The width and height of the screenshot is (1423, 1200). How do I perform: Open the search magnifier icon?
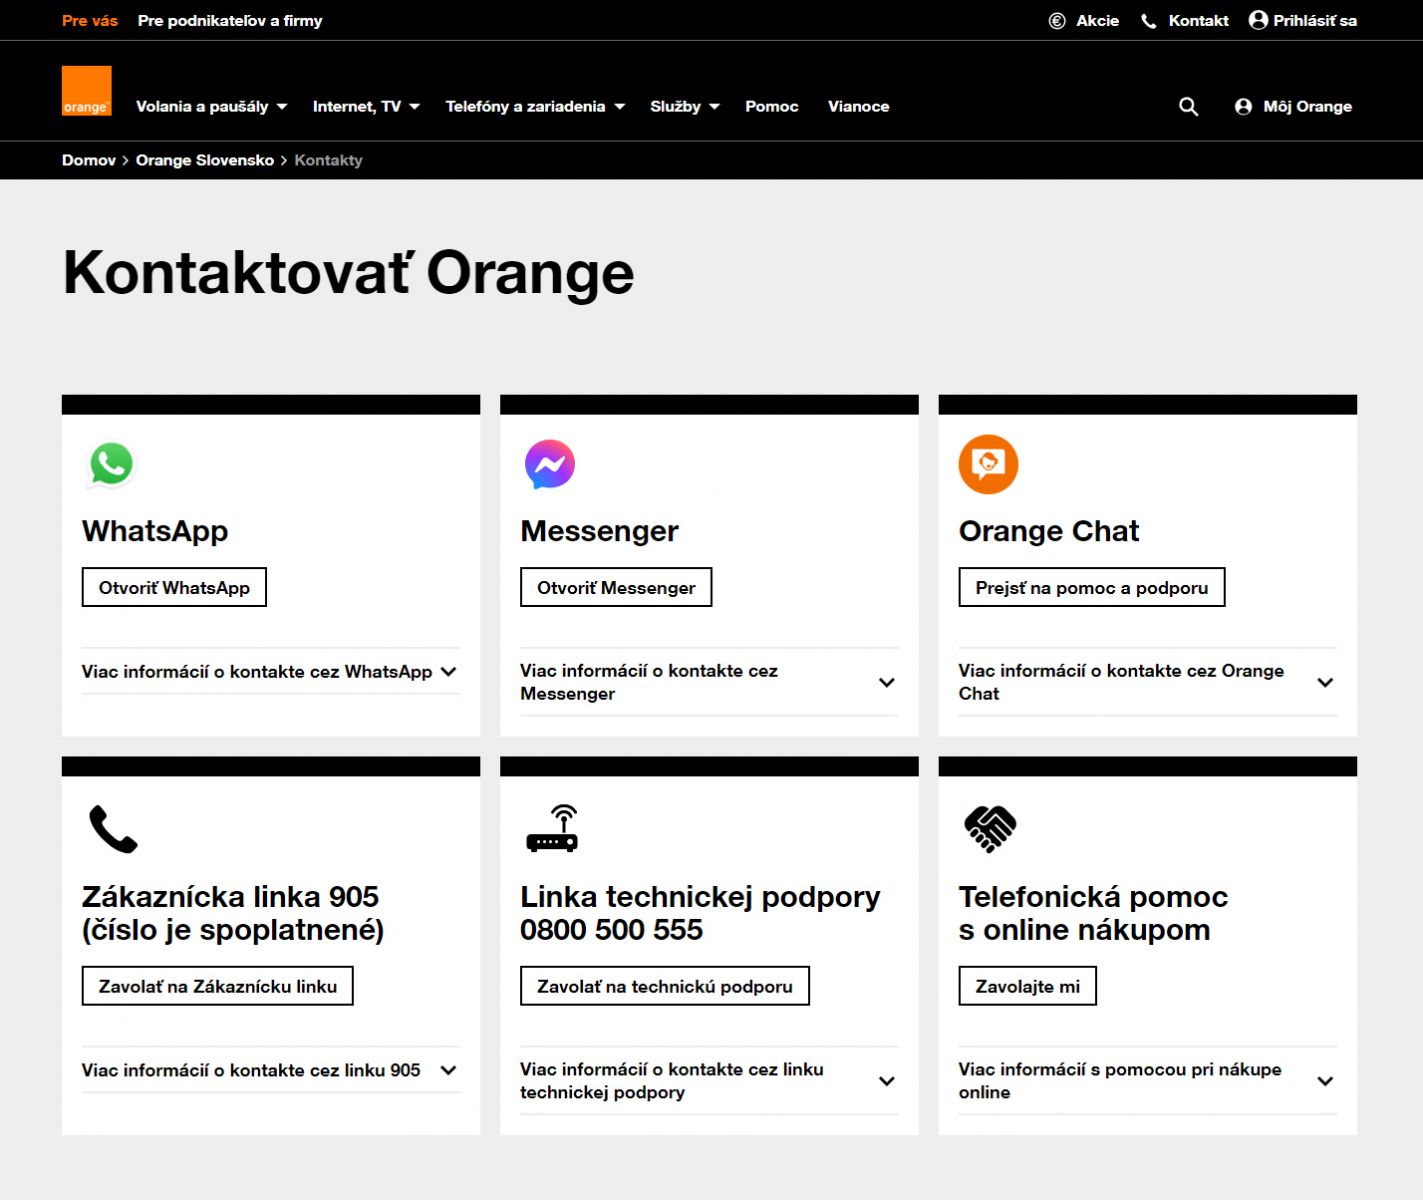point(1188,107)
